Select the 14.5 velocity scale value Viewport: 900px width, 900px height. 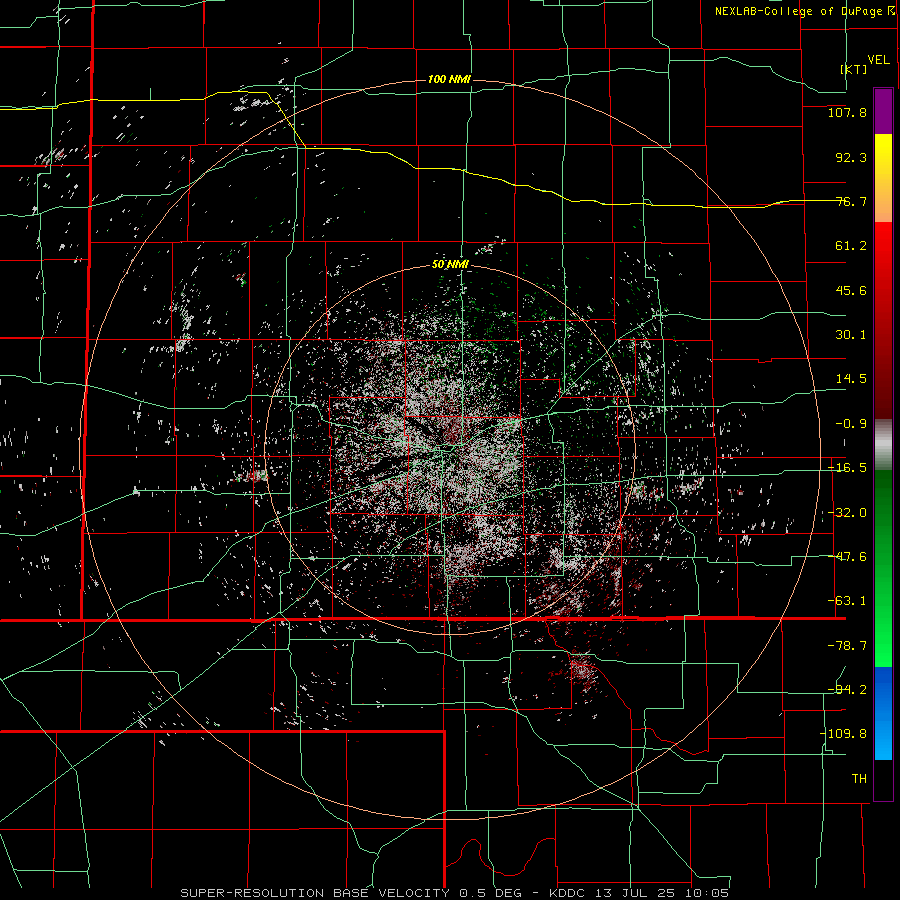pyautogui.click(x=851, y=379)
